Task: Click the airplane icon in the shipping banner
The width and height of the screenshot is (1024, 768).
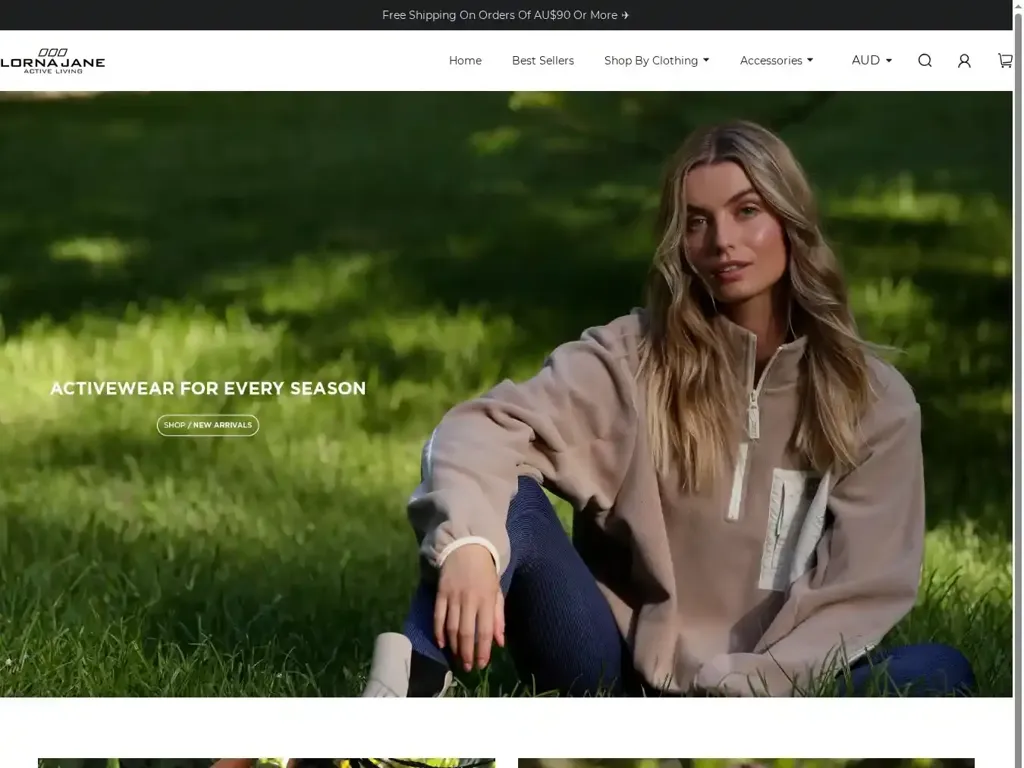Action: pyautogui.click(x=626, y=15)
